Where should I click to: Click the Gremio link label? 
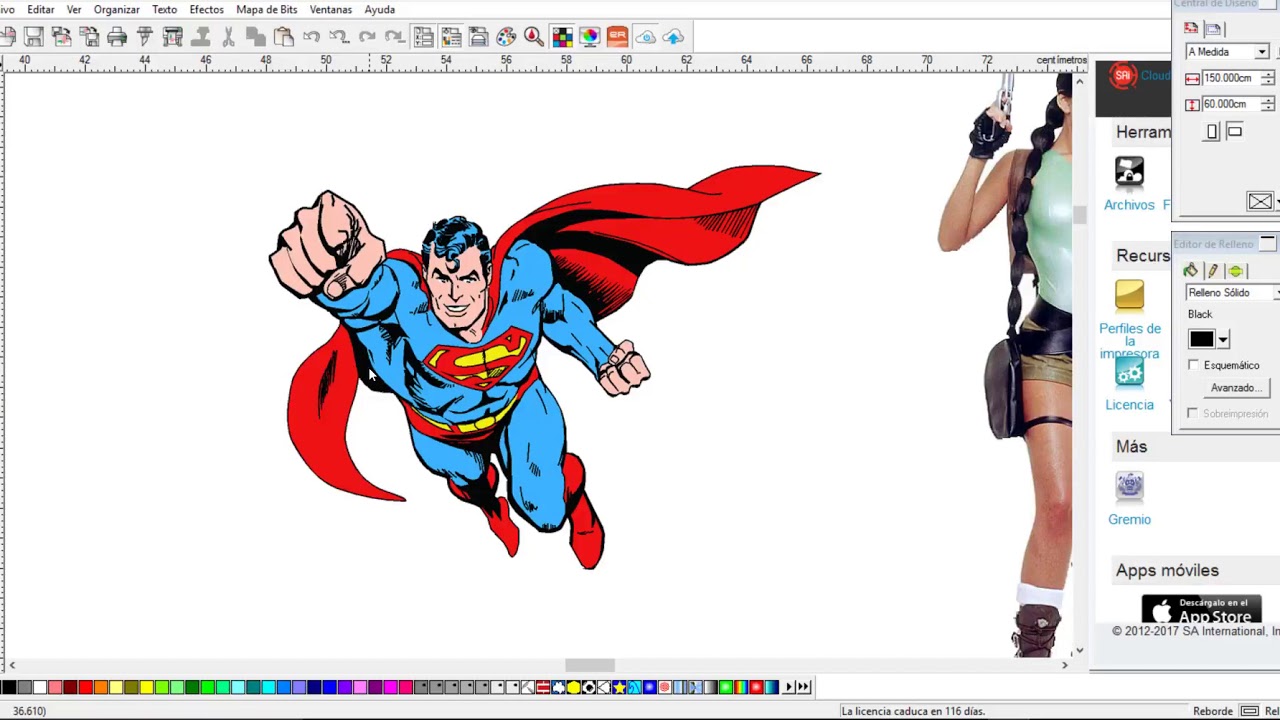coord(1129,520)
